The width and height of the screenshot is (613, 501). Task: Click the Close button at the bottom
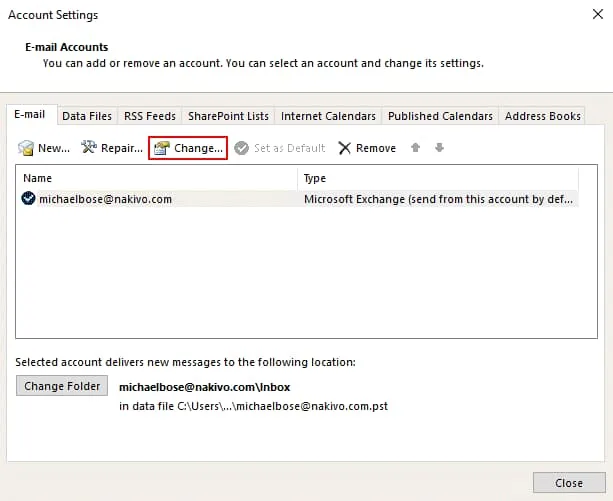[568, 483]
